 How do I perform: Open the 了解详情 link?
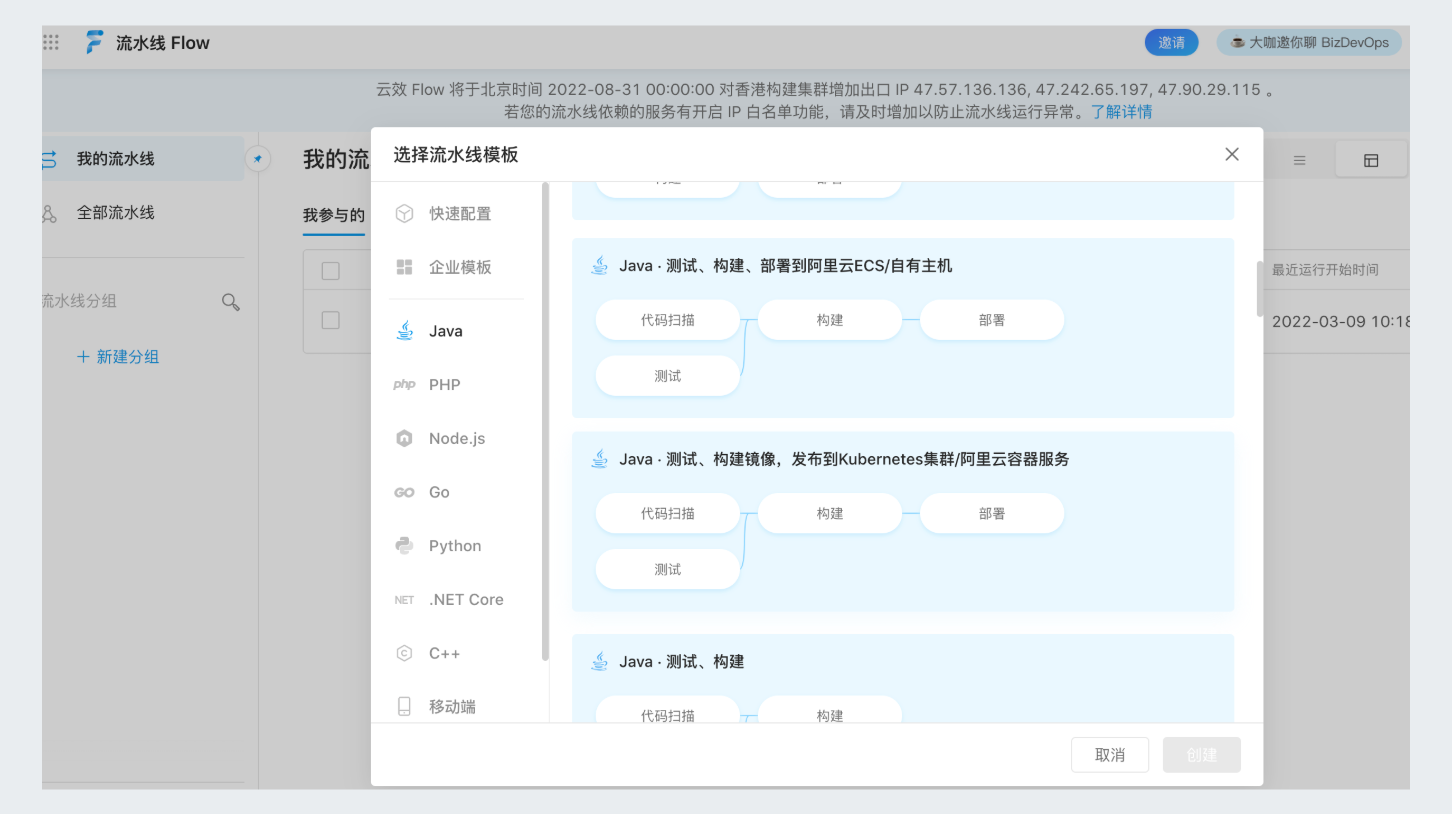pos(1121,112)
